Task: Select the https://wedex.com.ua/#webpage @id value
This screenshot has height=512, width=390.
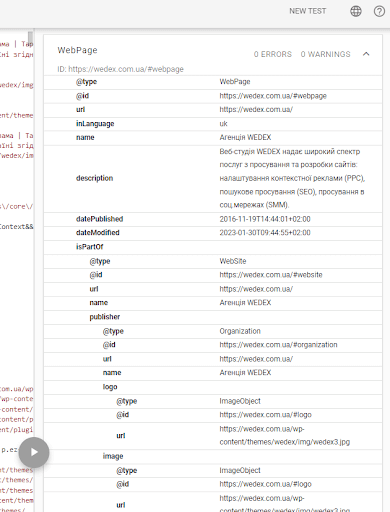Action: (x=273, y=96)
